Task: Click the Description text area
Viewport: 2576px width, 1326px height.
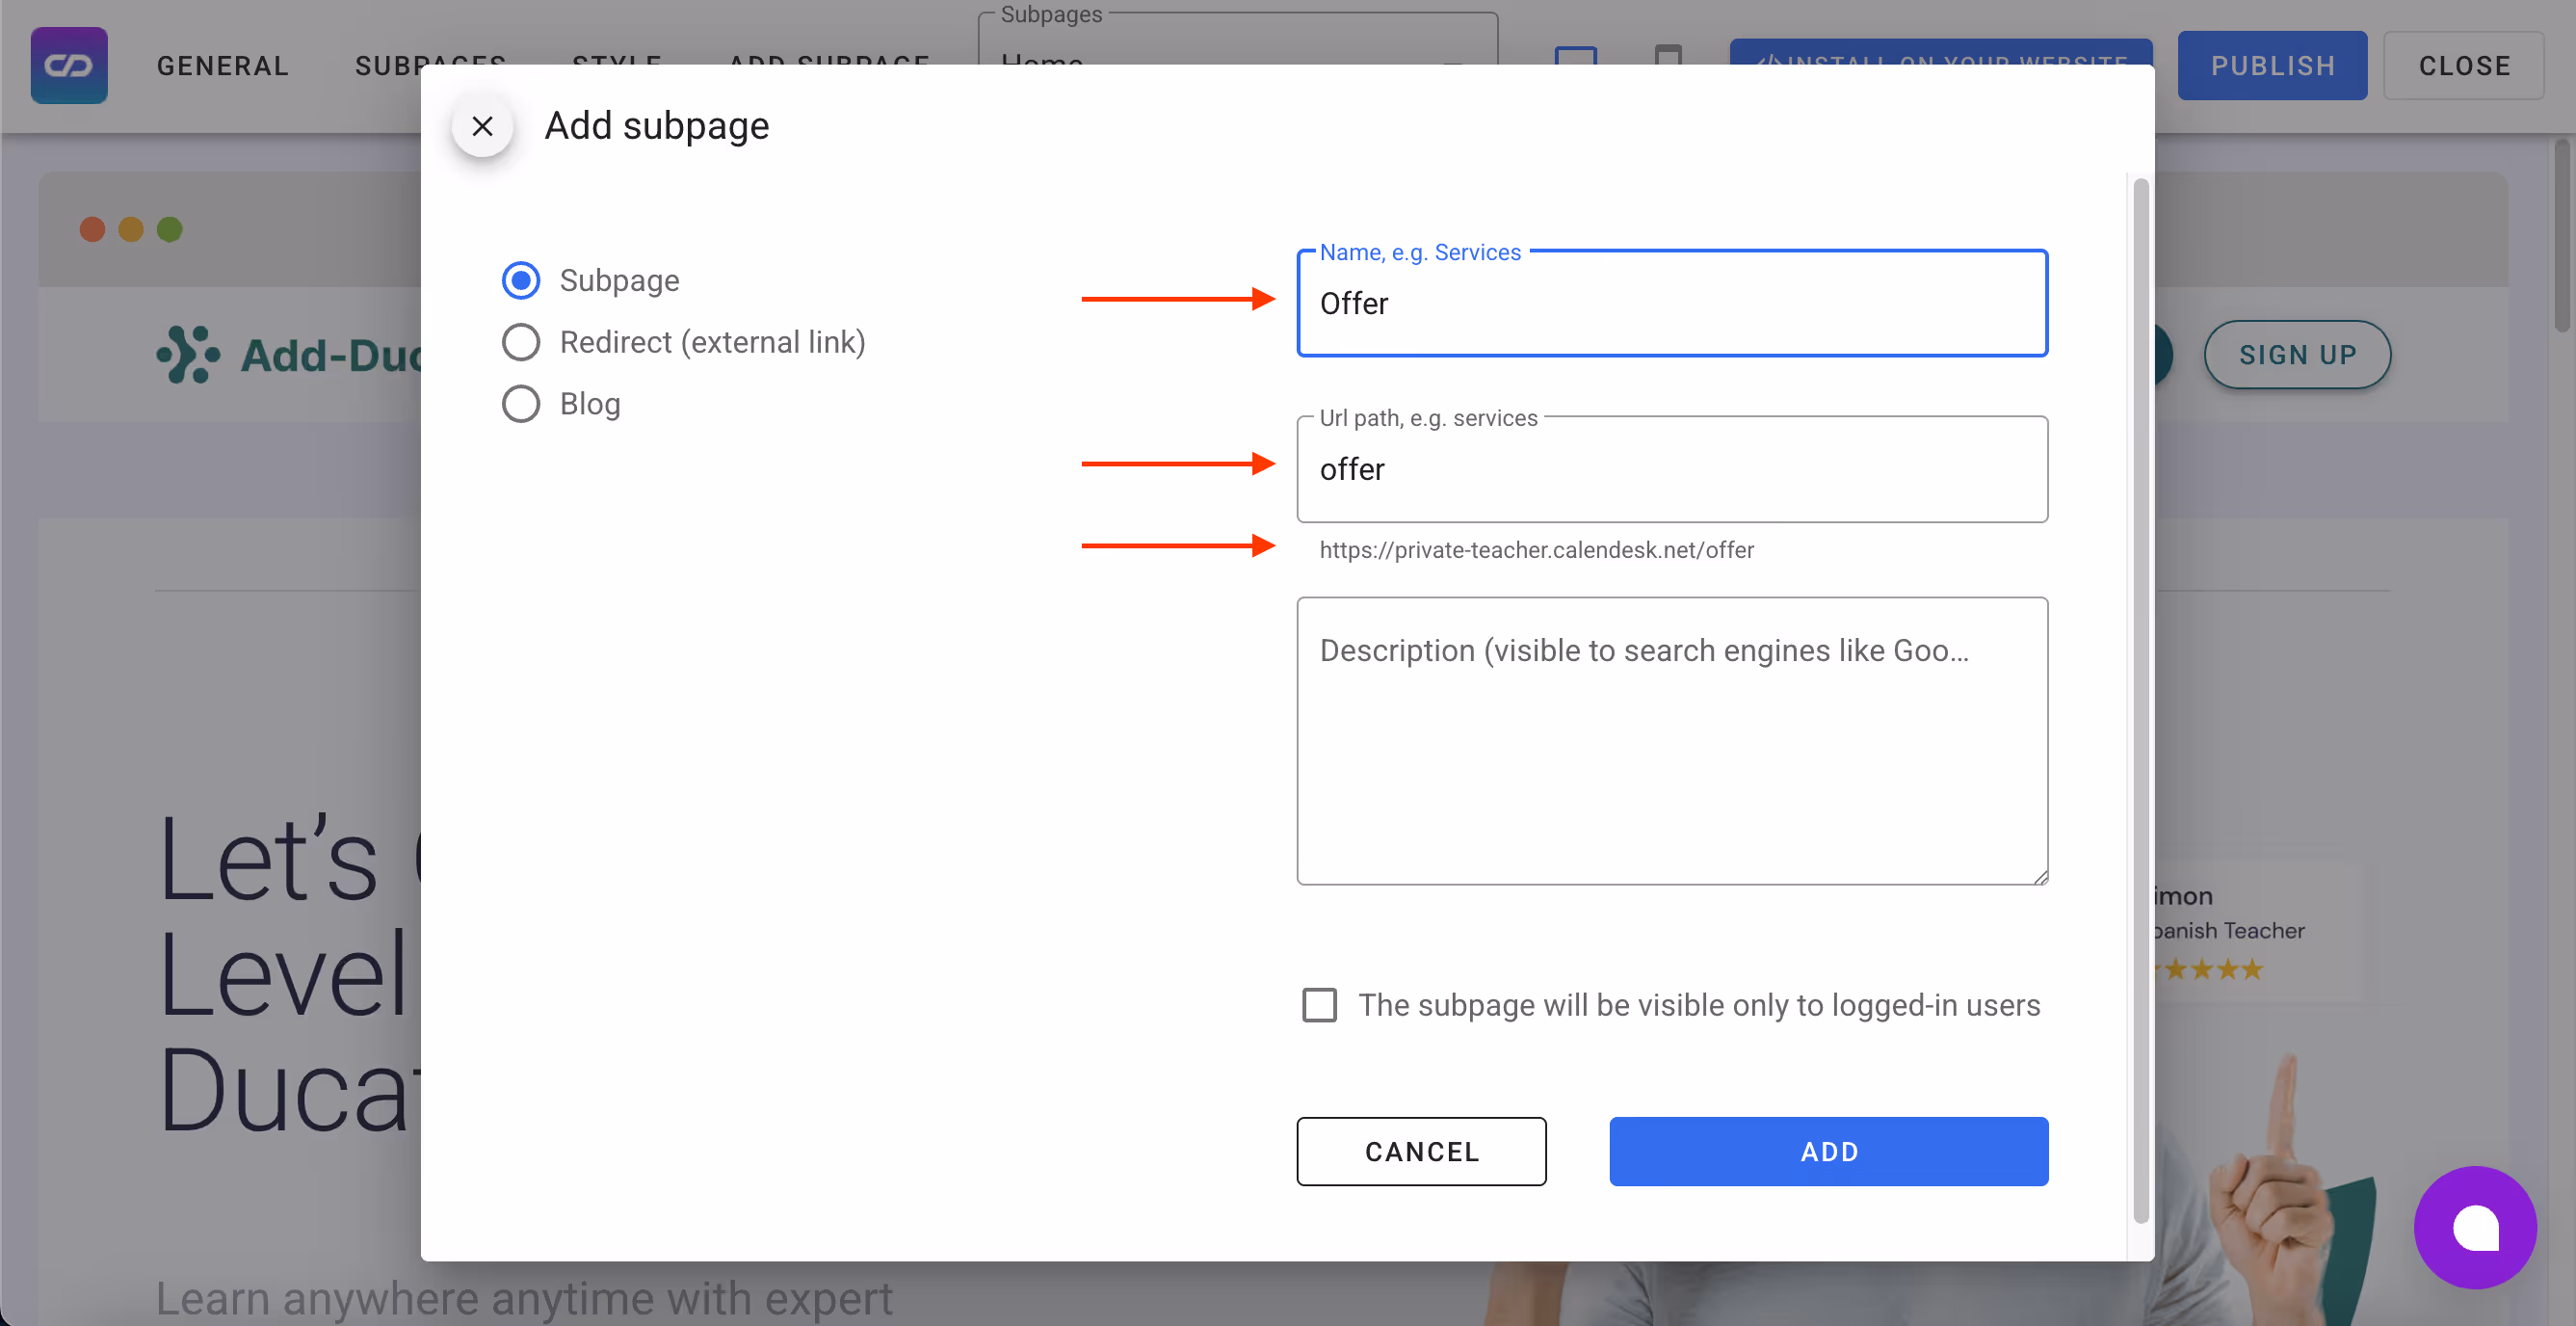Action: pyautogui.click(x=1671, y=741)
